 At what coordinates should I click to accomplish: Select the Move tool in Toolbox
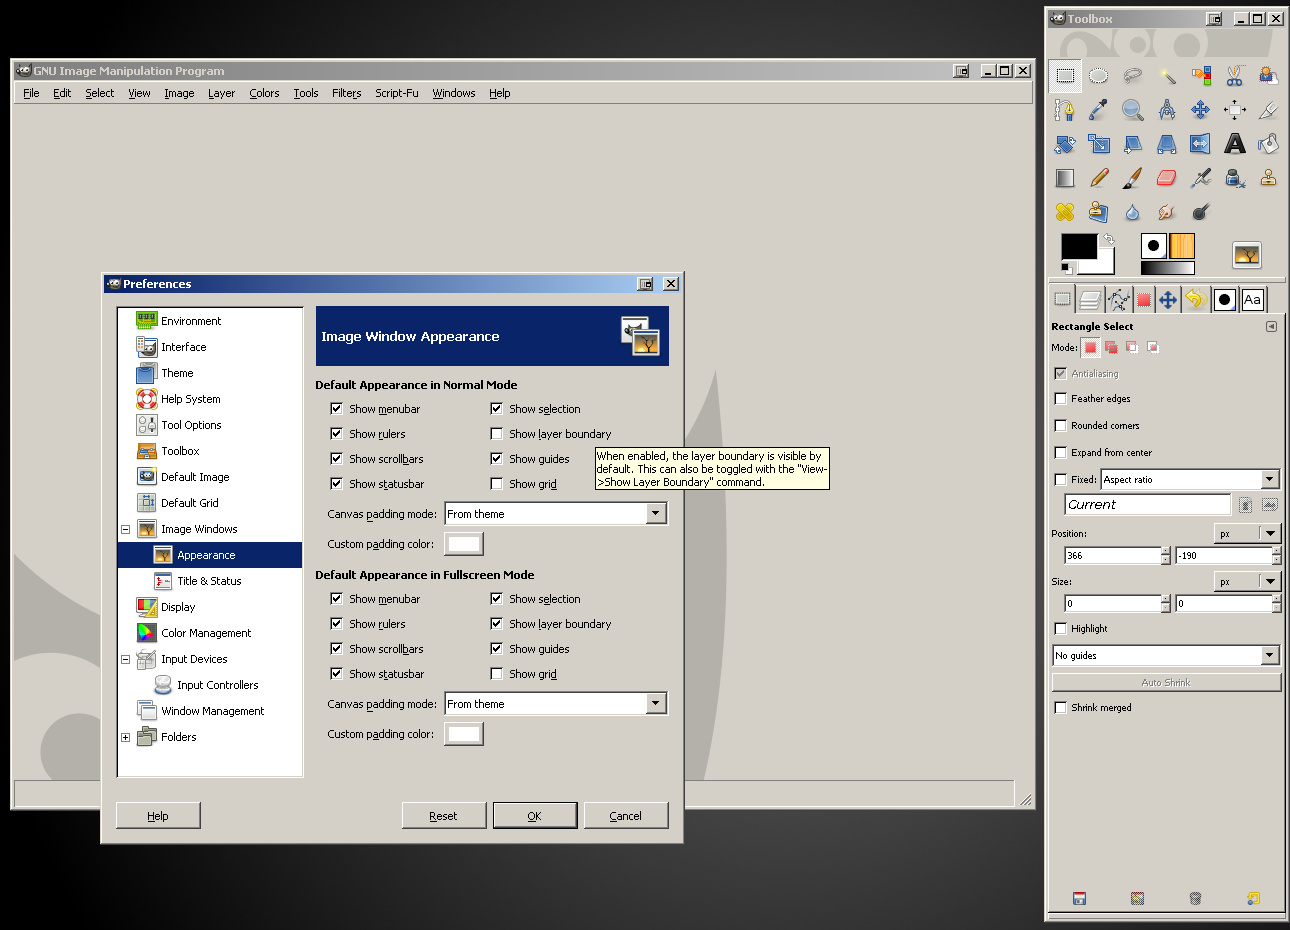tap(1201, 110)
